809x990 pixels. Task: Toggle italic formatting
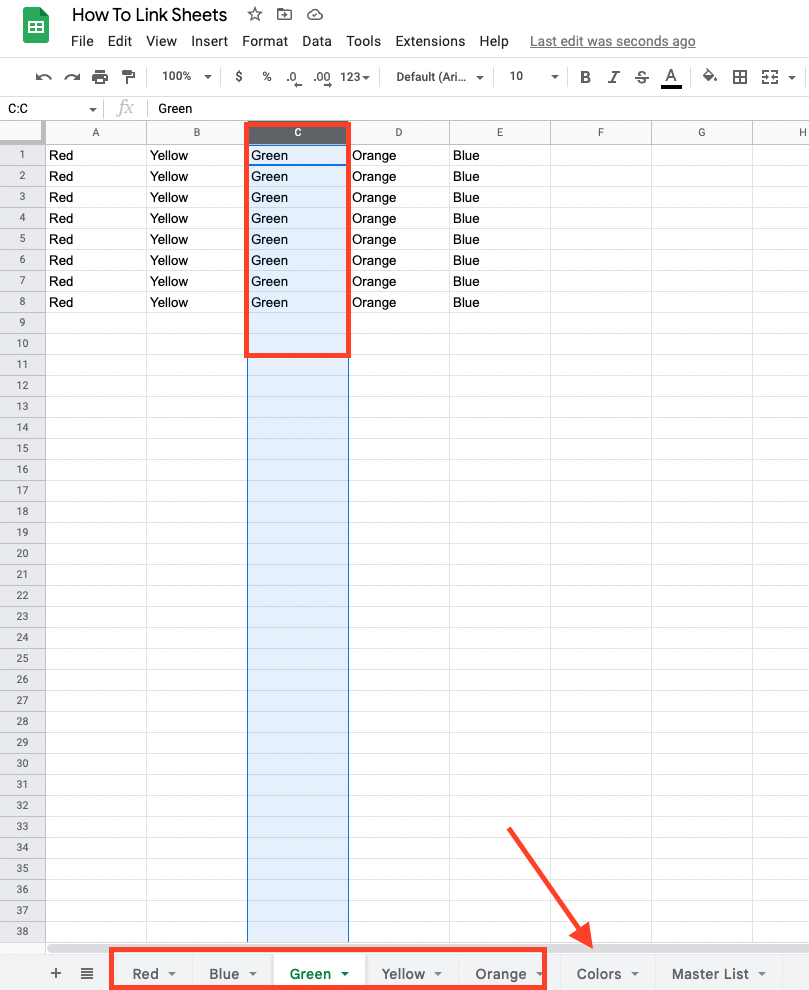[x=613, y=76]
